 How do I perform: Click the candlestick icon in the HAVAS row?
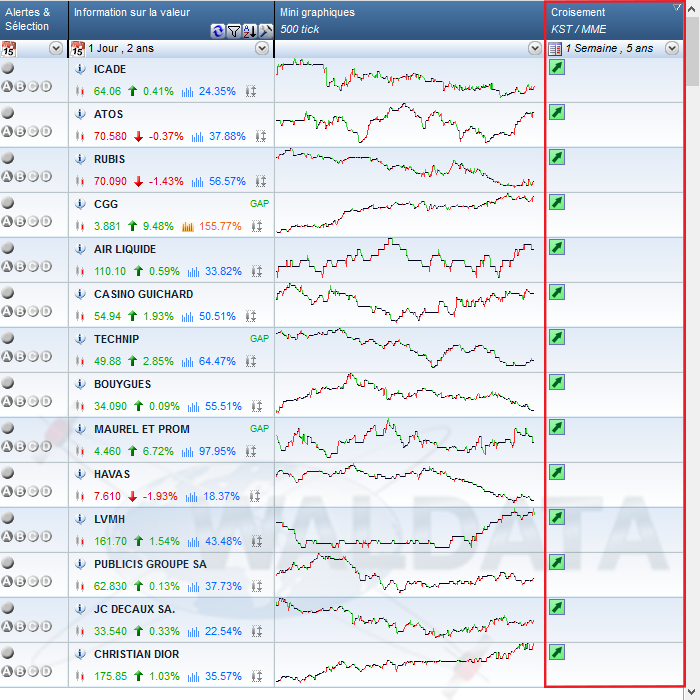[80, 496]
